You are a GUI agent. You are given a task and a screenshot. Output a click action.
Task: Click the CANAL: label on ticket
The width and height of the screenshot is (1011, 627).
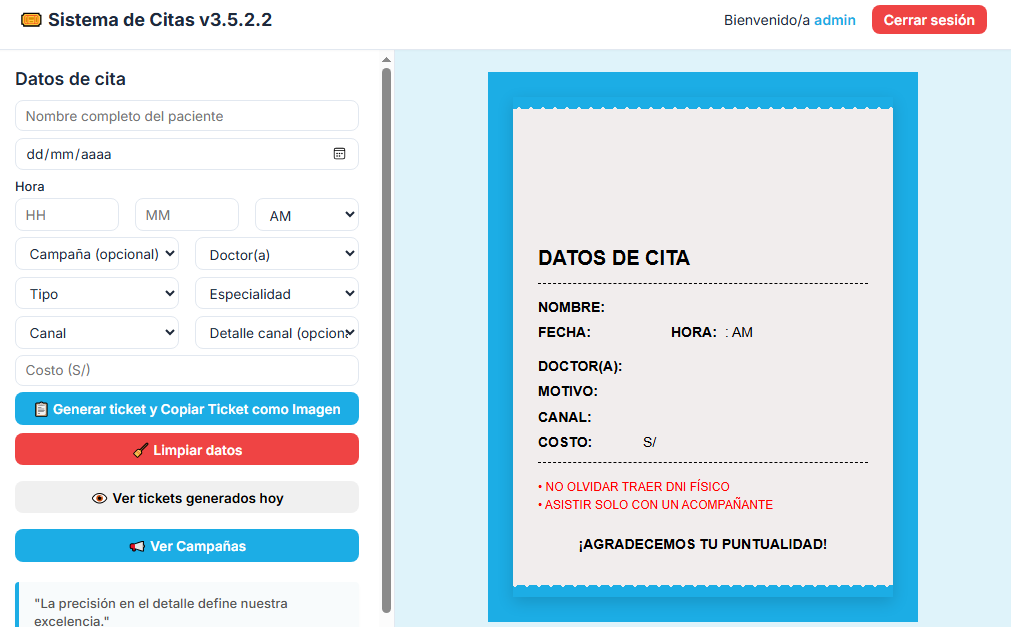(565, 417)
